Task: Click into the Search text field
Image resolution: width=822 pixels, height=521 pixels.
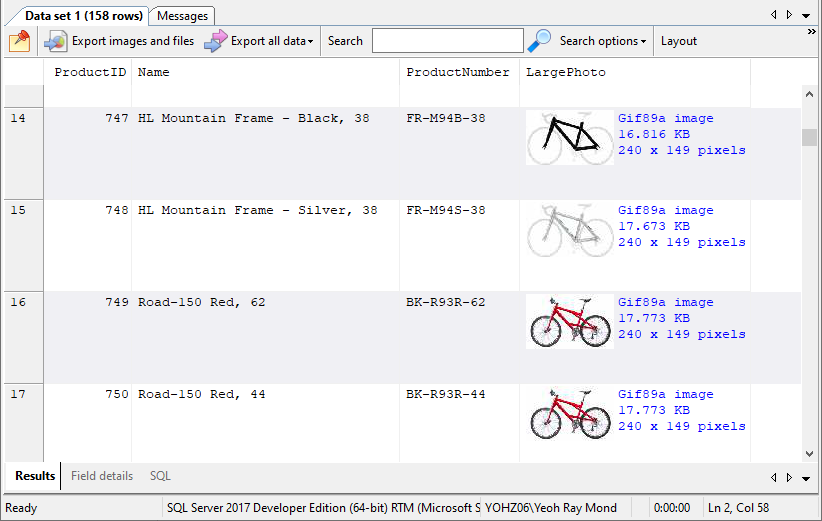Action: pos(447,41)
